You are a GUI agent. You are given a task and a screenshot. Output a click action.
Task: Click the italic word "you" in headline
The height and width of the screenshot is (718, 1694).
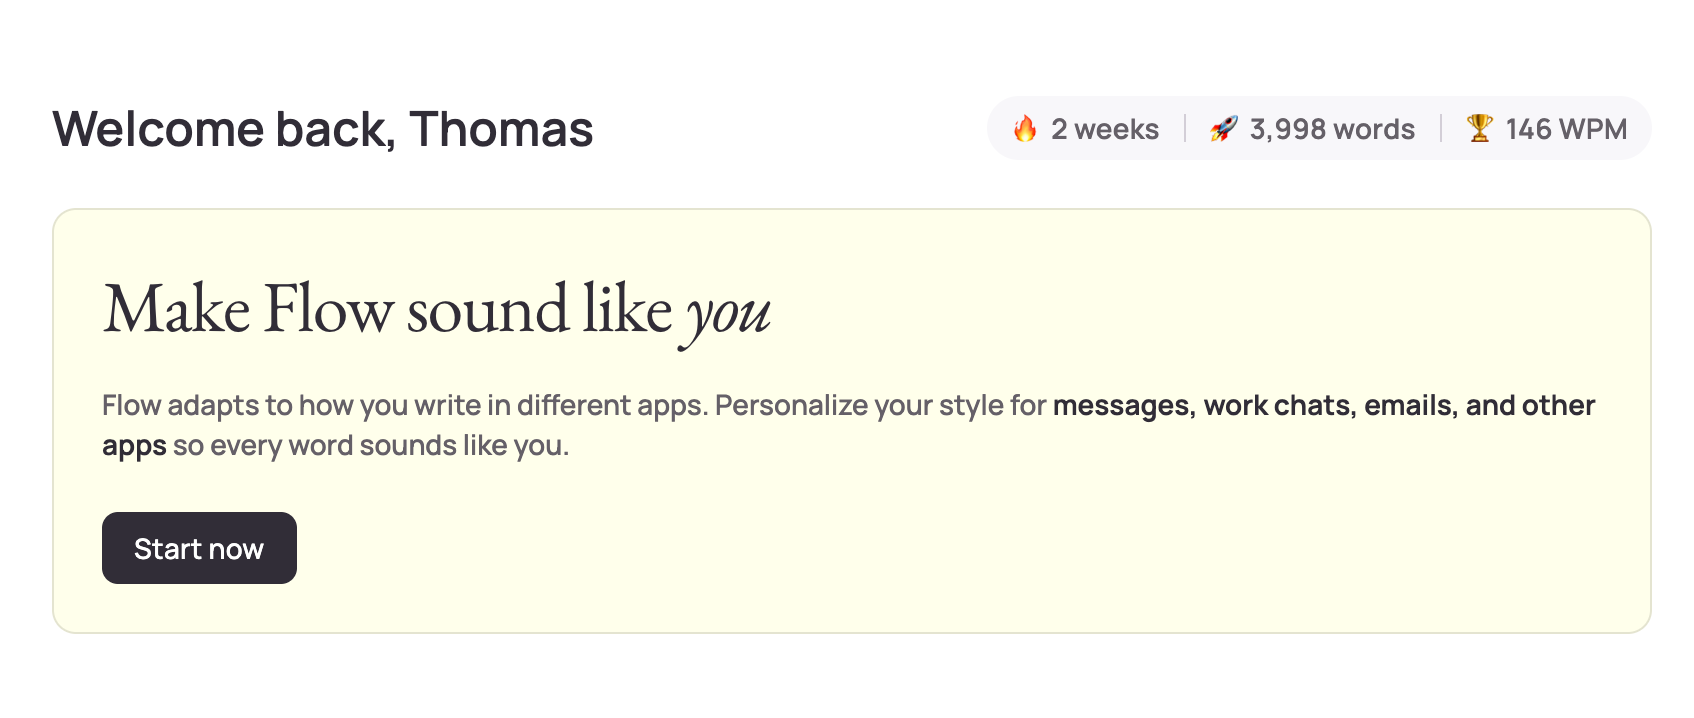(728, 313)
